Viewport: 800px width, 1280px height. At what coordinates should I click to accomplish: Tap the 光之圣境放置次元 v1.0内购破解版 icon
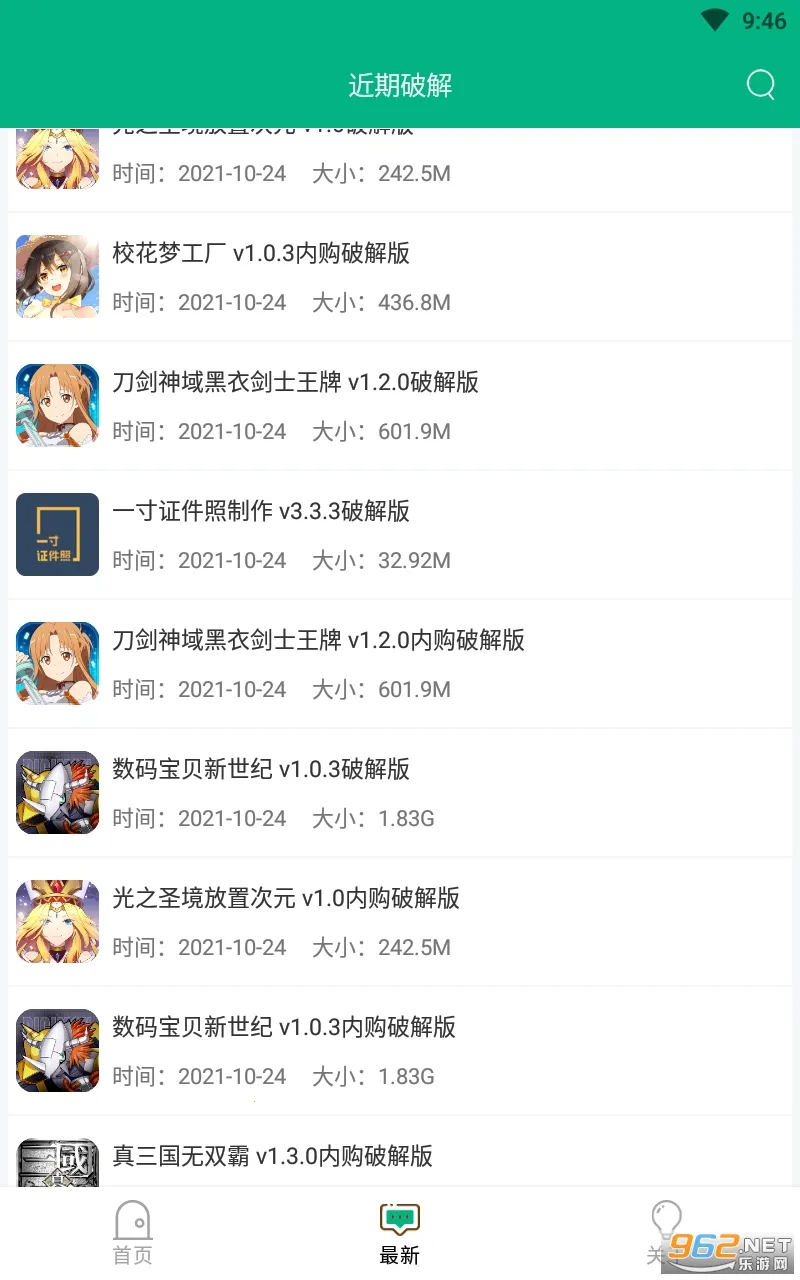pyautogui.click(x=58, y=921)
